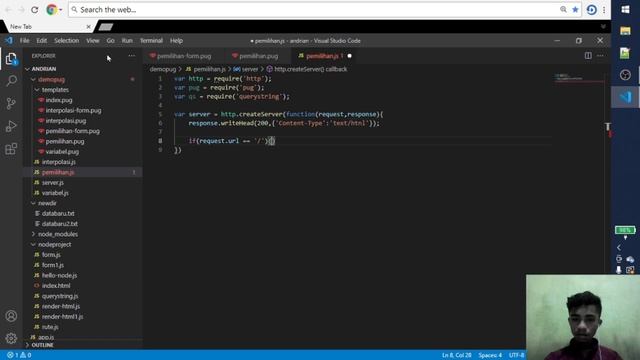Open the Help menu
Image resolution: width=640 pixels, height=360 pixels.
[x=176, y=40]
